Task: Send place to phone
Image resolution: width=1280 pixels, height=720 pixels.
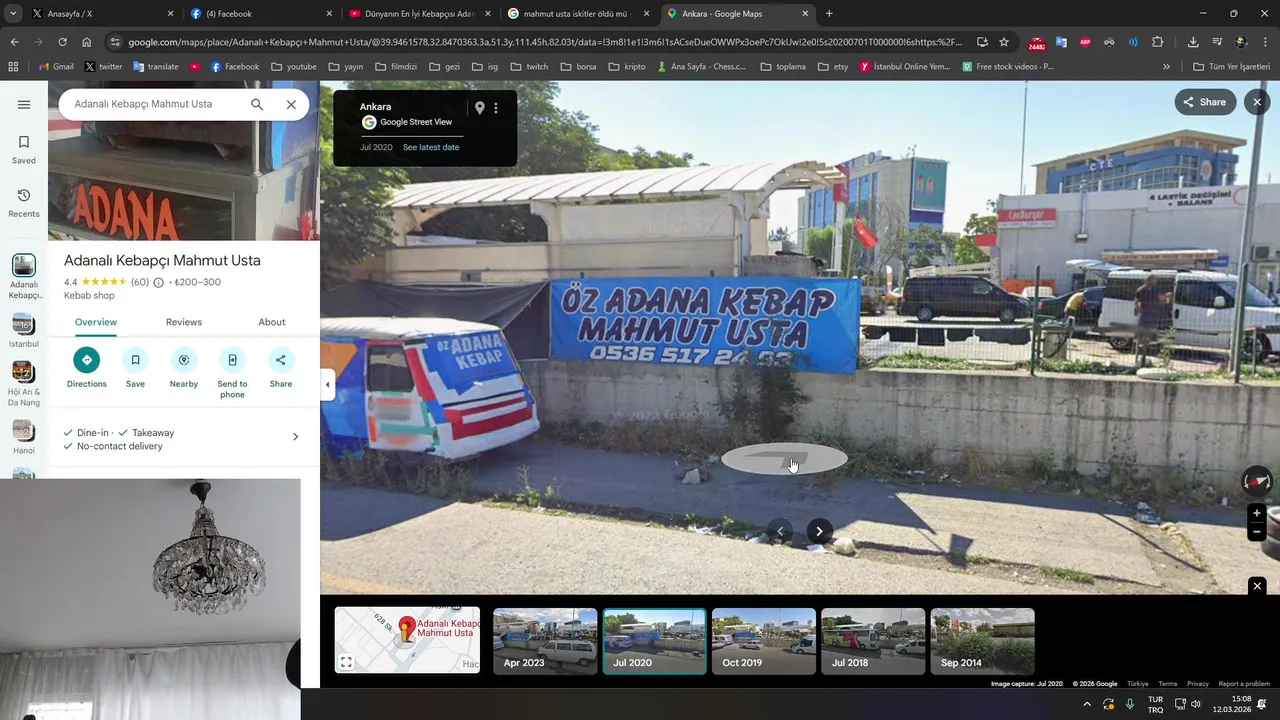Action: click(232, 373)
